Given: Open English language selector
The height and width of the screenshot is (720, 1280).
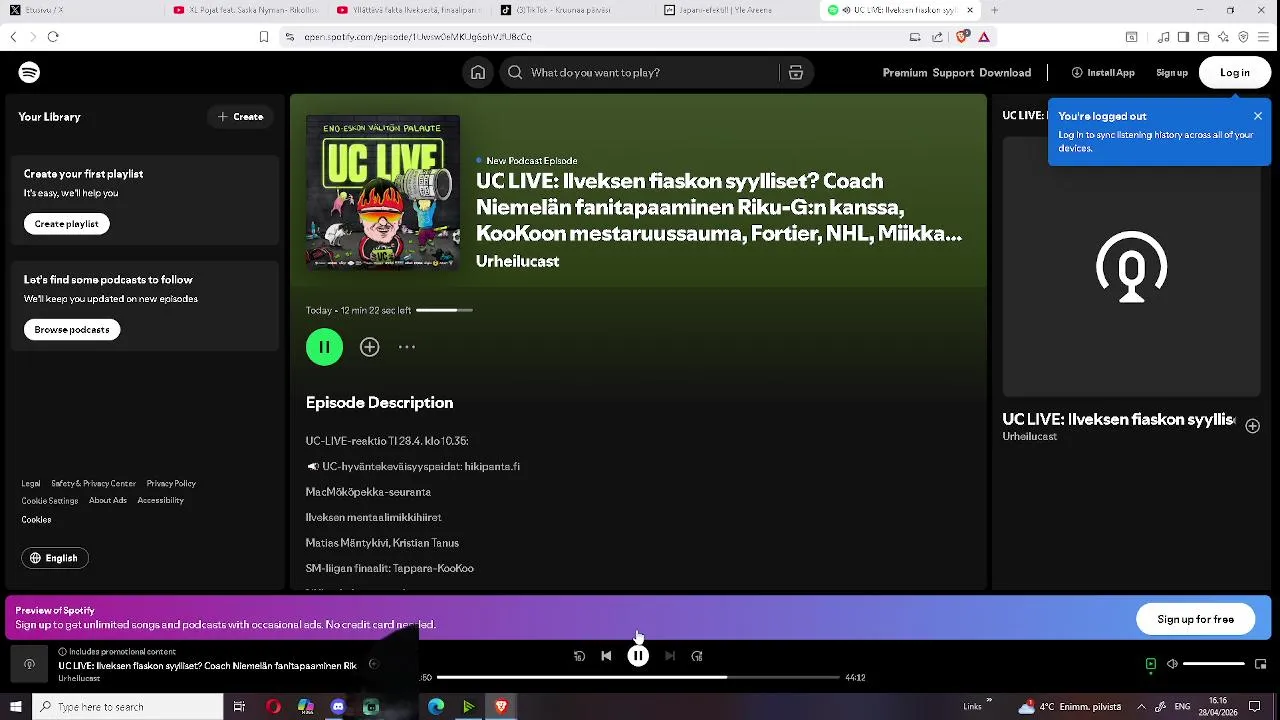Looking at the screenshot, I should pyautogui.click(x=55, y=558).
